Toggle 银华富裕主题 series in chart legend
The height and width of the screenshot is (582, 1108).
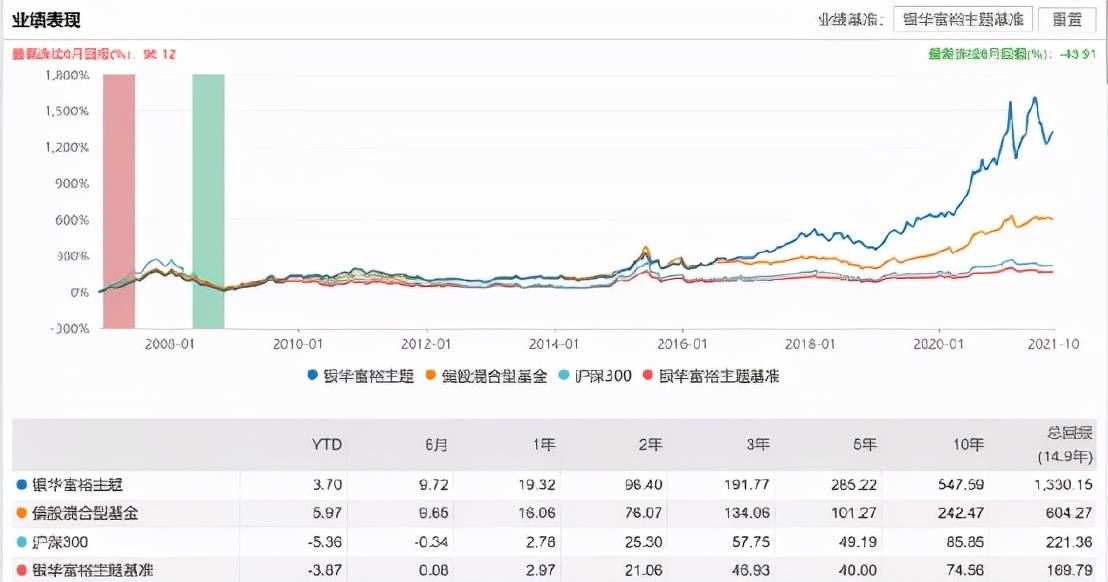(360, 376)
